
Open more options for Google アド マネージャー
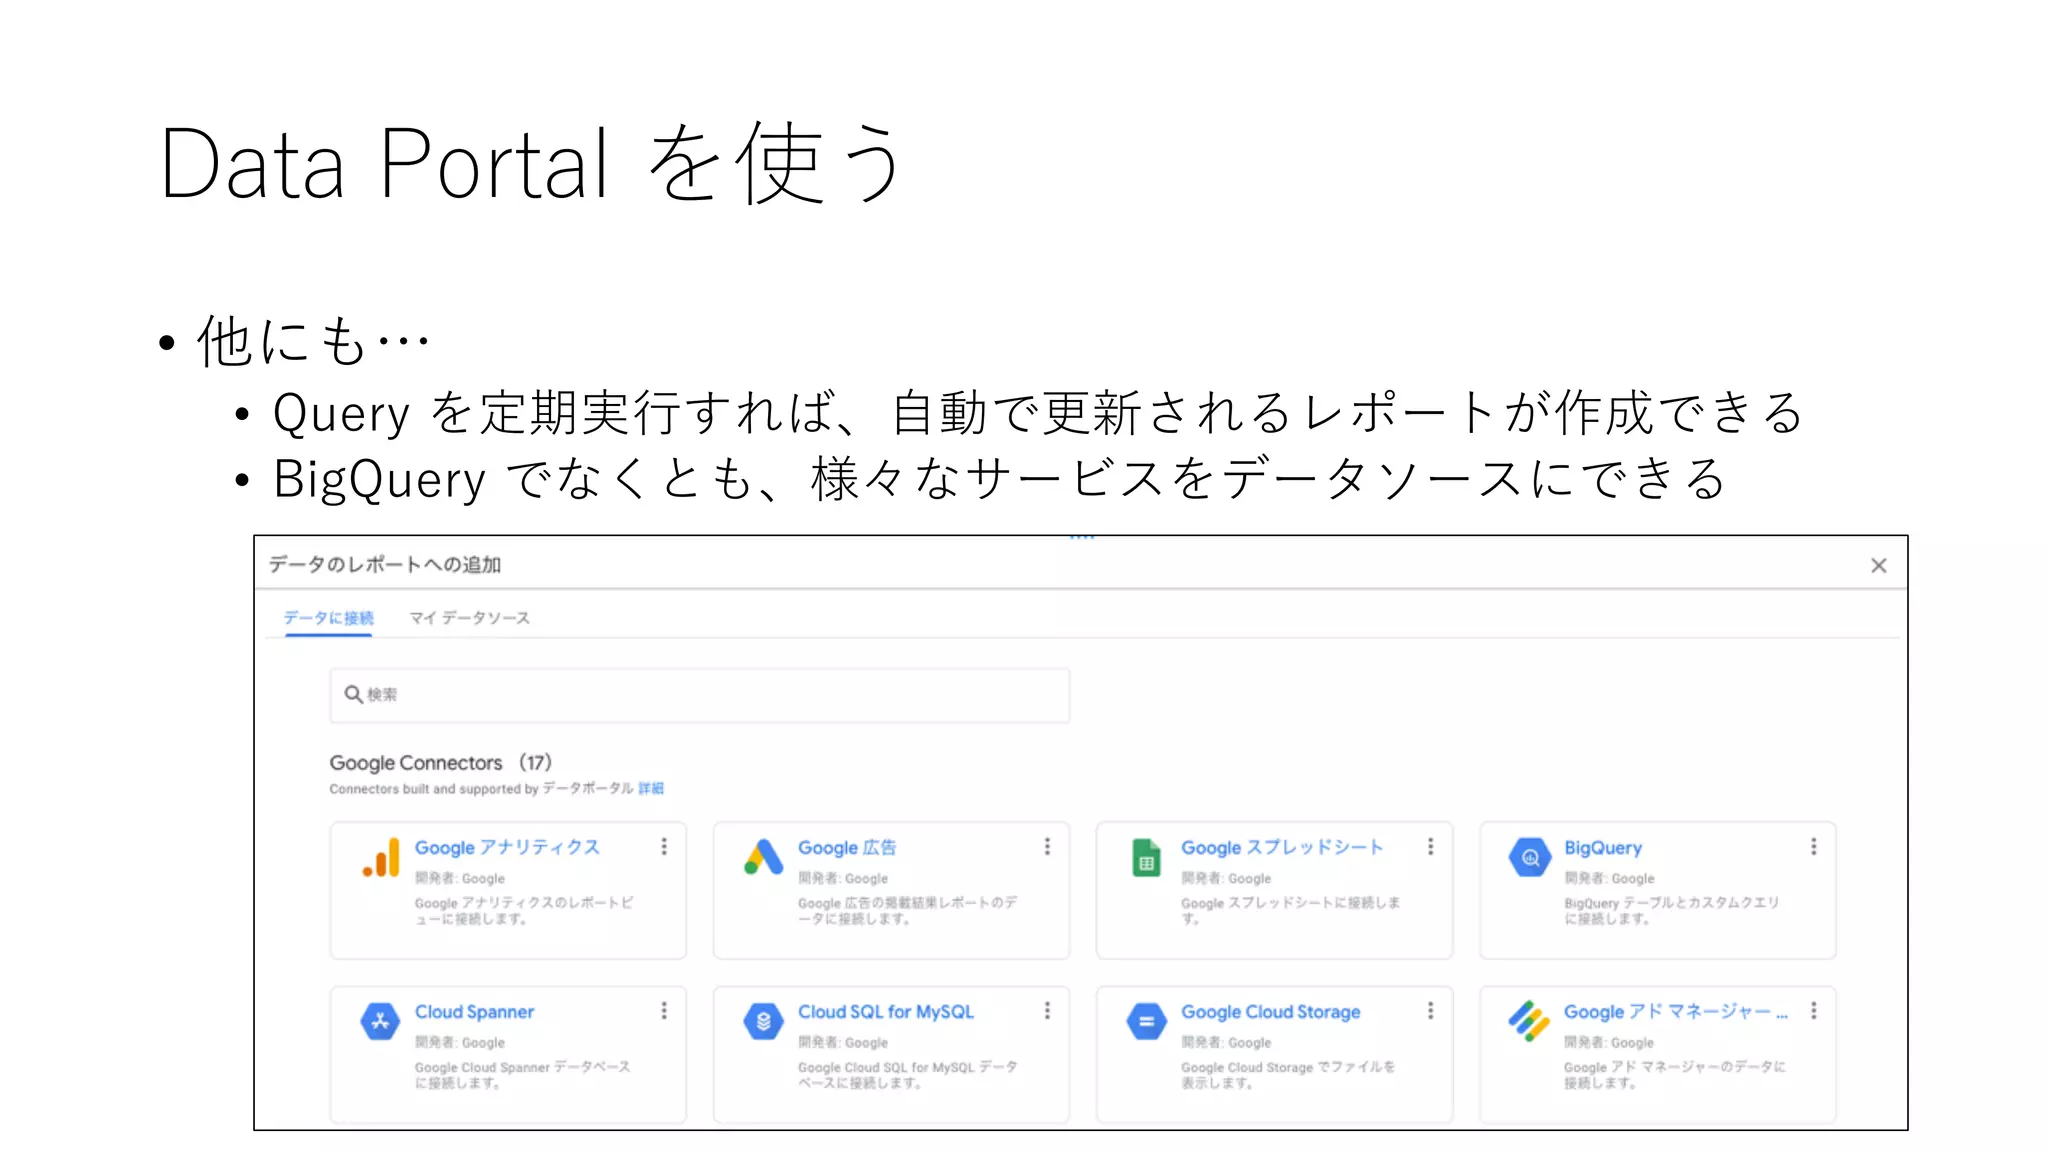[1814, 1011]
